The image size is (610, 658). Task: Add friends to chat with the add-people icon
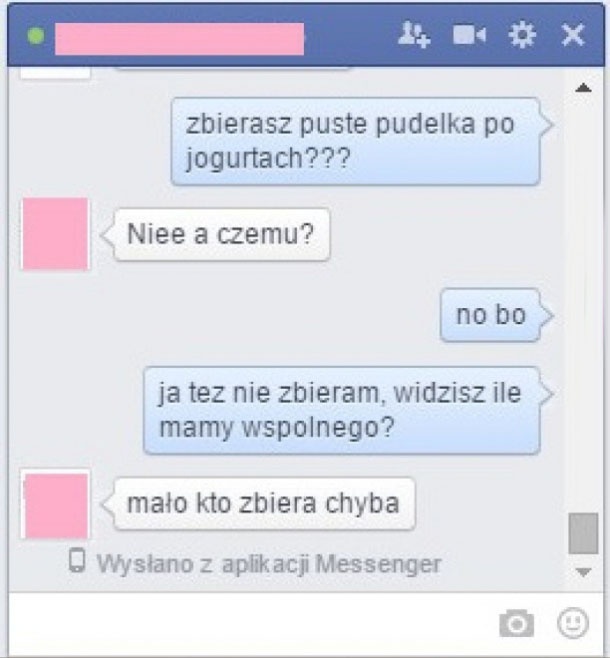click(x=414, y=35)
